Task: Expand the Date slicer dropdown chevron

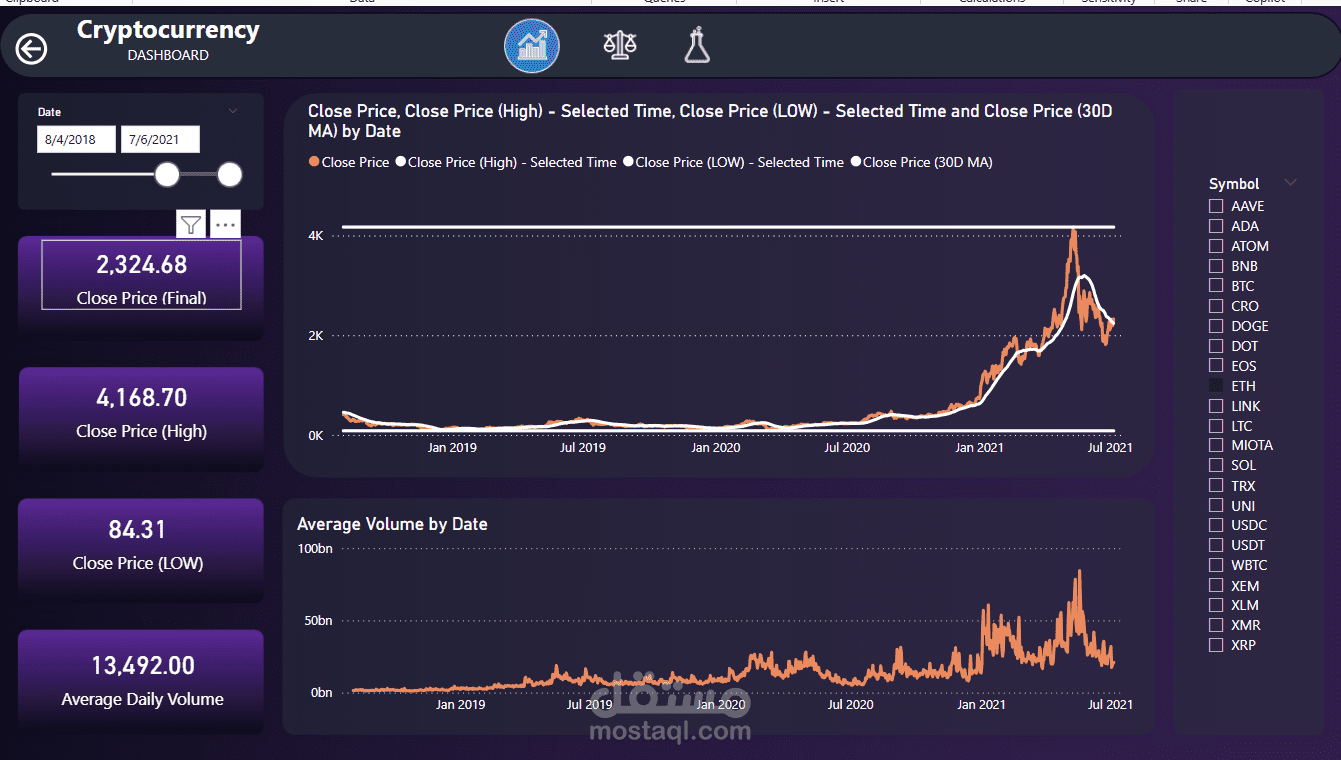Action: [233, 111]
